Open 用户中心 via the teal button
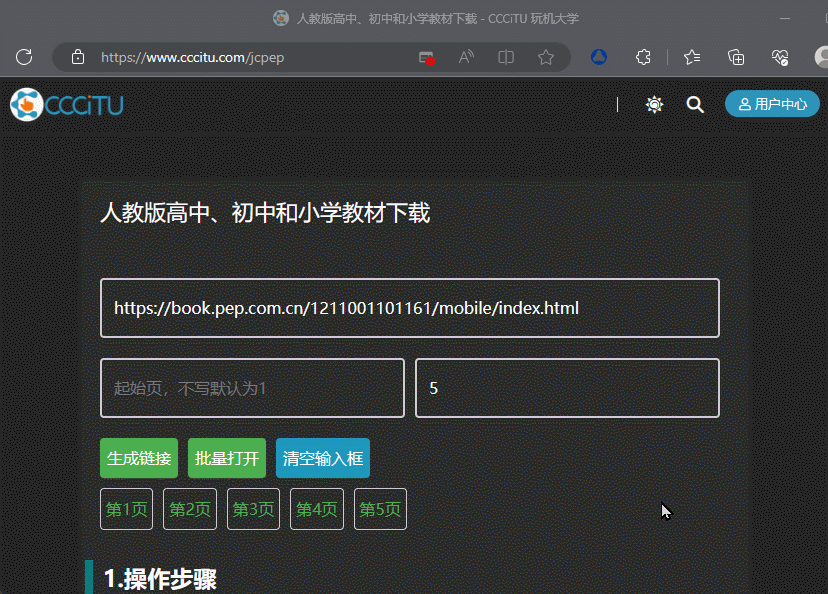 (772, 104)
